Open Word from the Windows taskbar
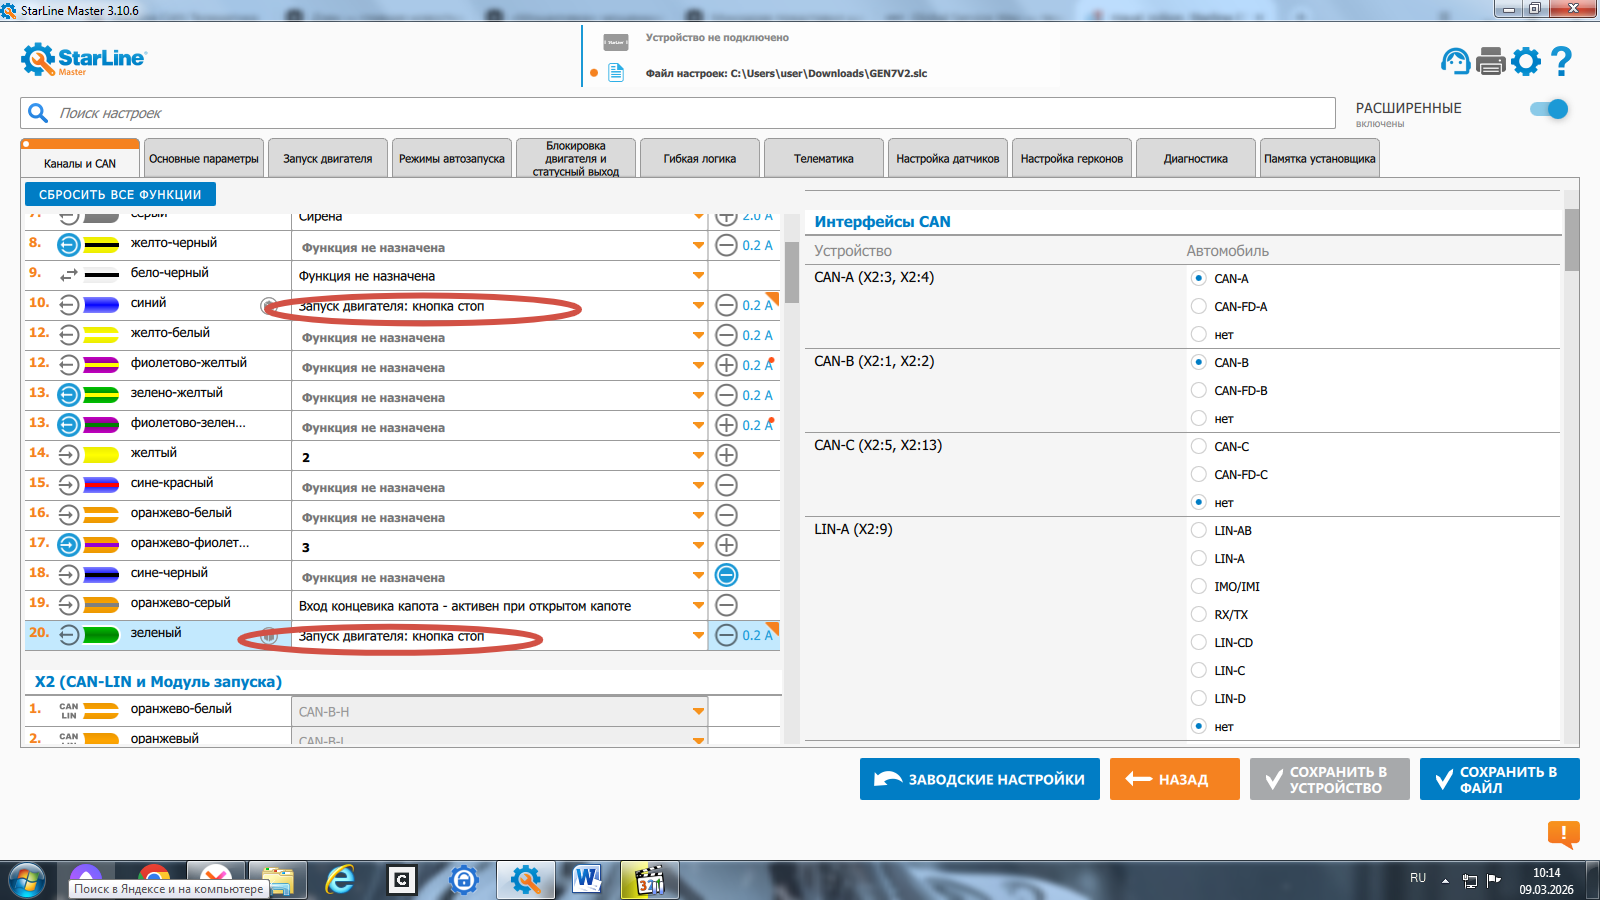Screen dimensions: 1600x900 click(x=587, y=880)
